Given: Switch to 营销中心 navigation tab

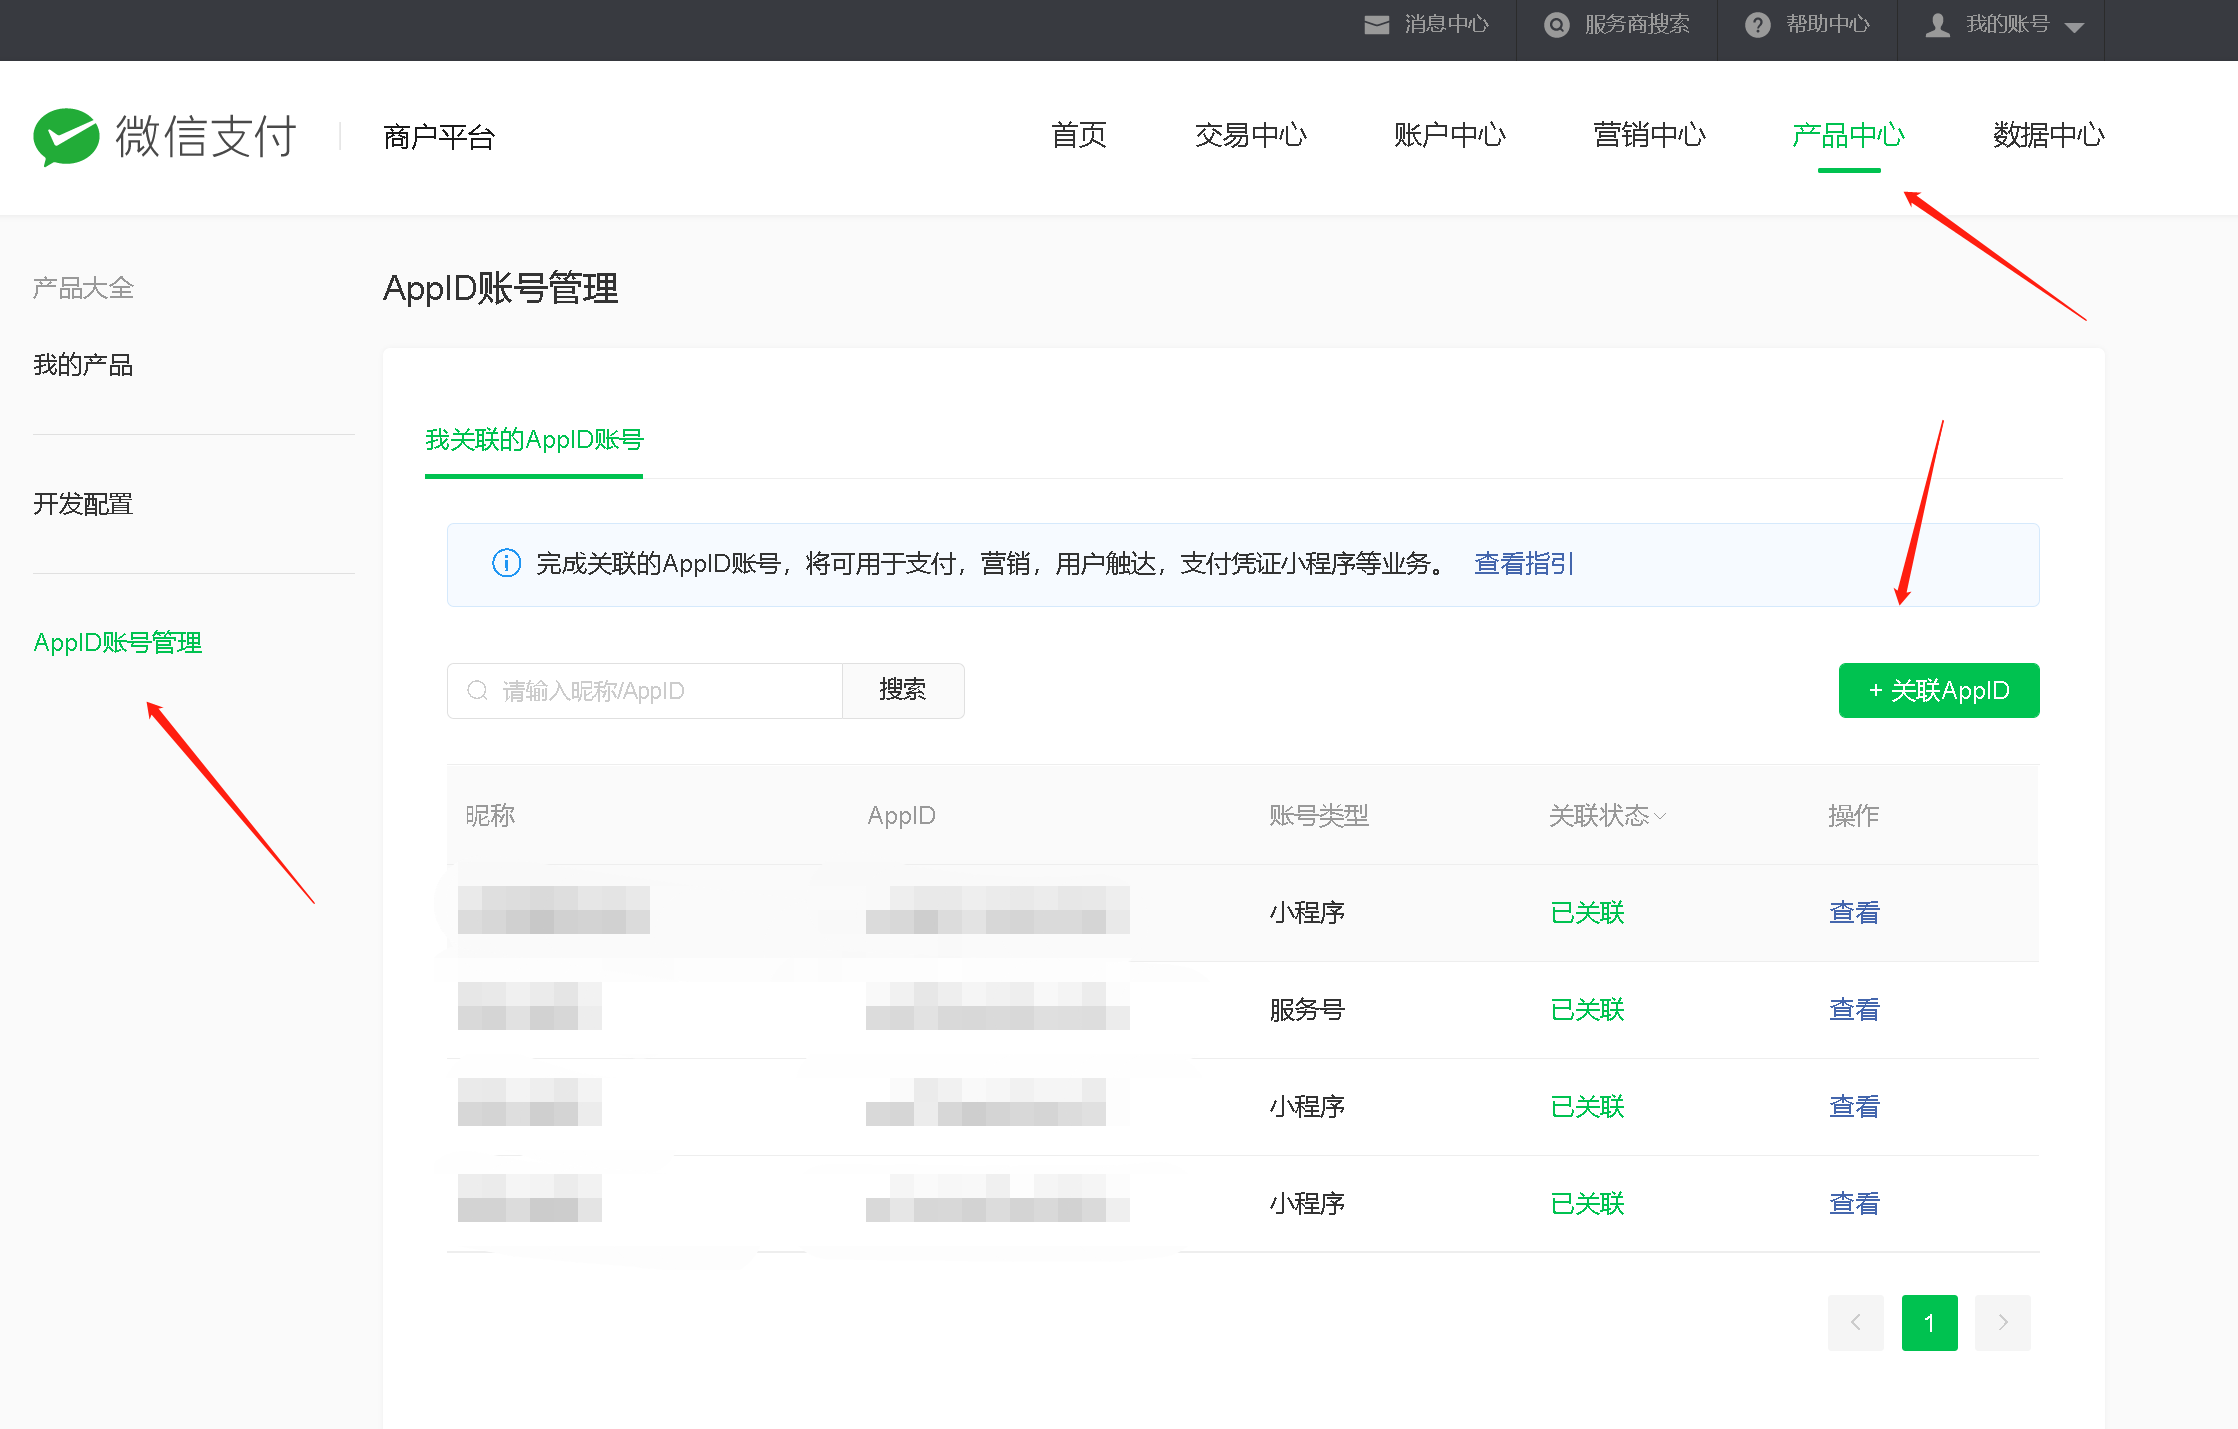Looking at the screenshot, I should coord(1649,135).
